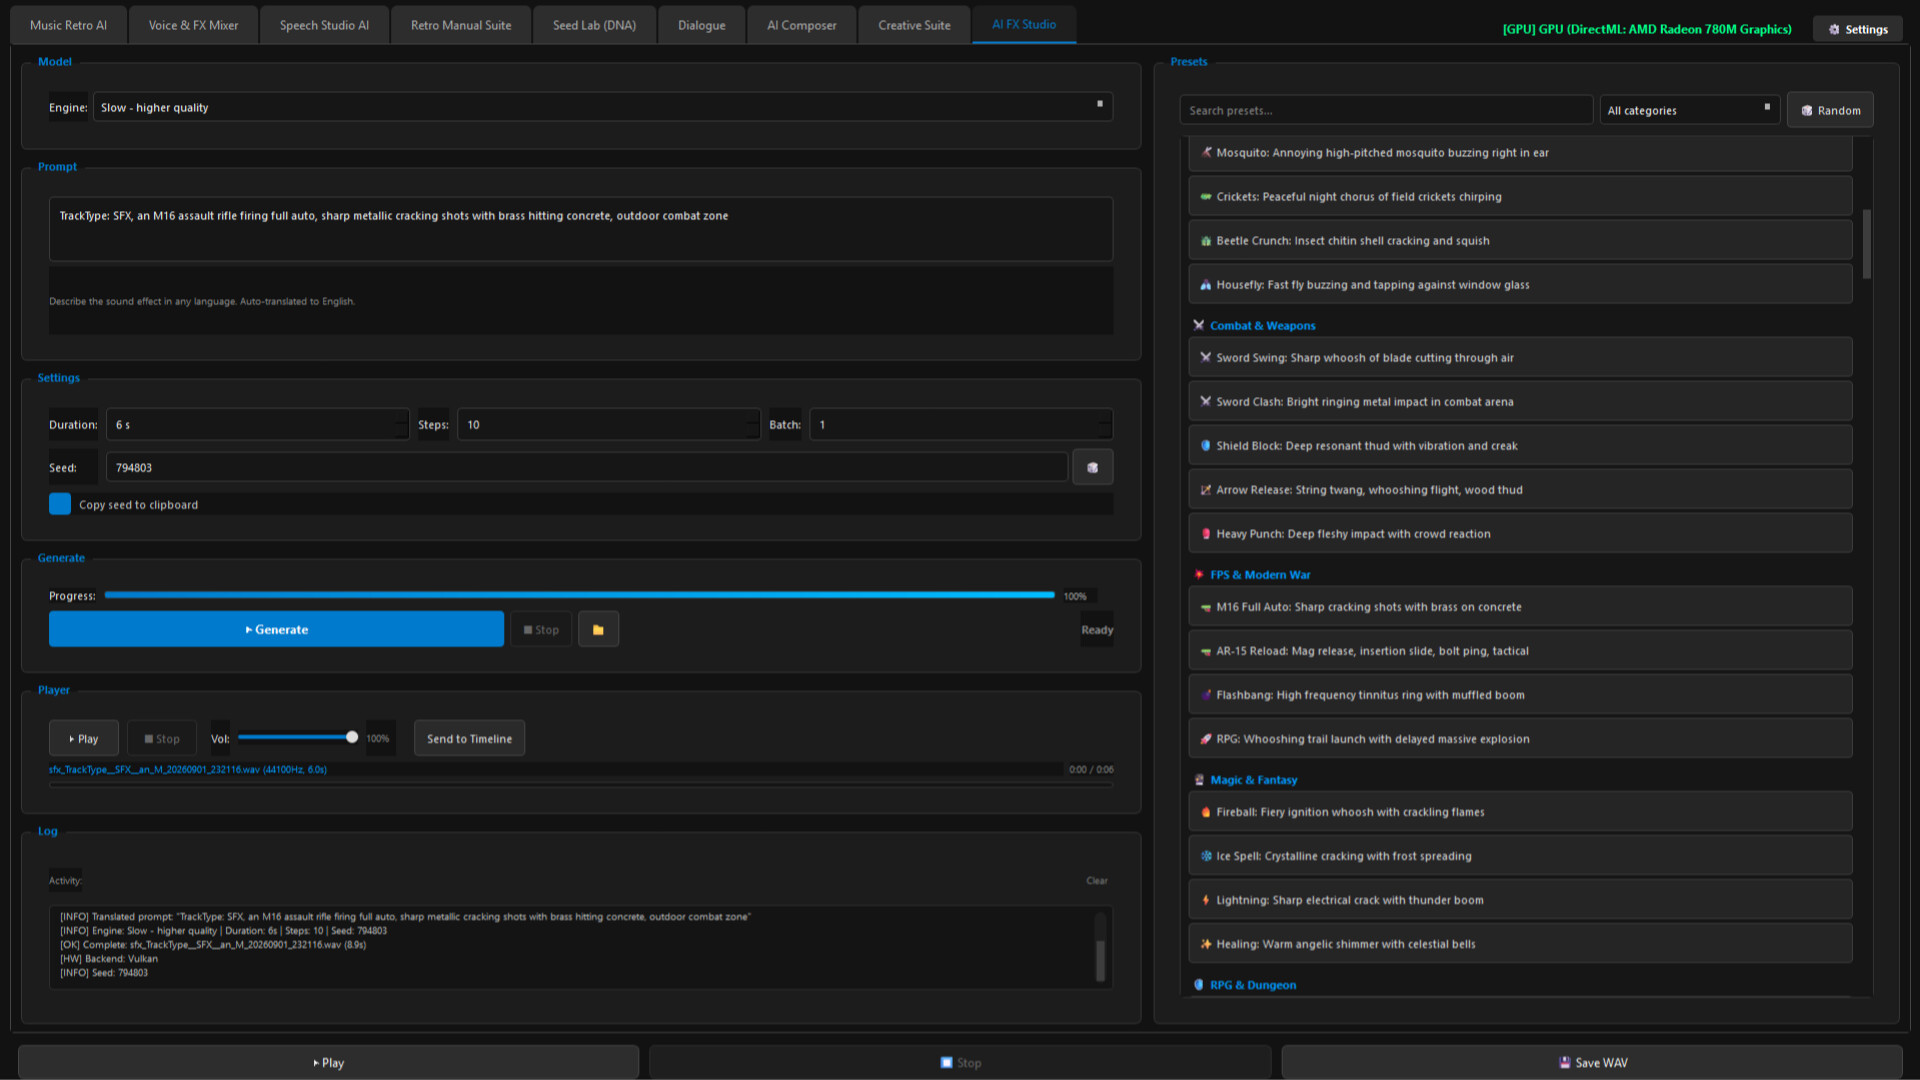Screen dimensions: 1920x1080
Task: Select the Crickets preset
Action: pyautogui.click(x=1520, y=197)
